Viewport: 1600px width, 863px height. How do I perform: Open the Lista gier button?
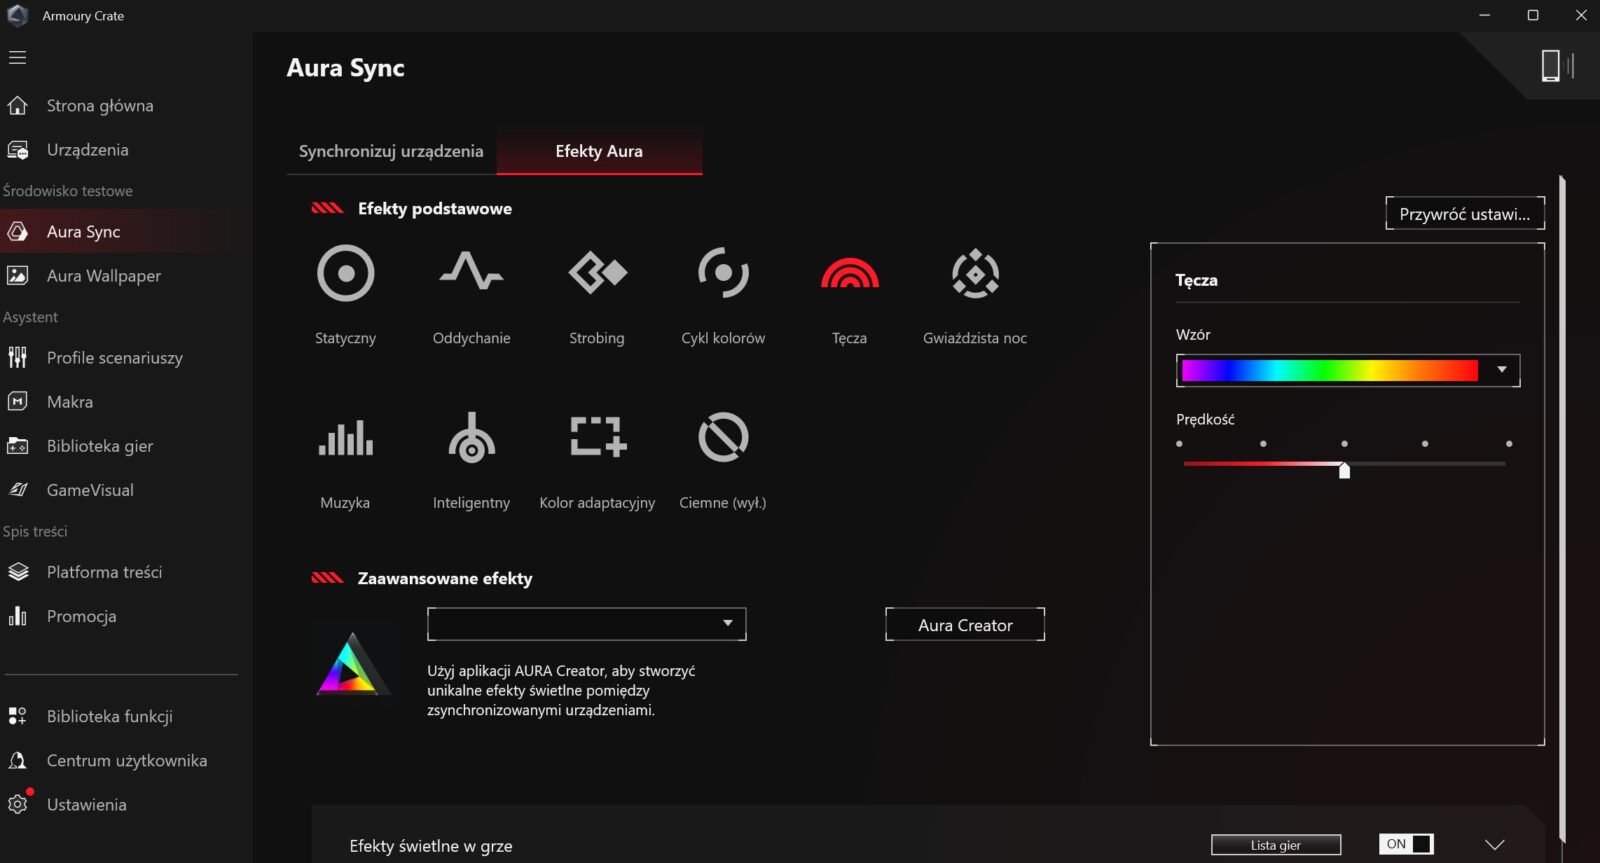click(x=1275, y=845)
